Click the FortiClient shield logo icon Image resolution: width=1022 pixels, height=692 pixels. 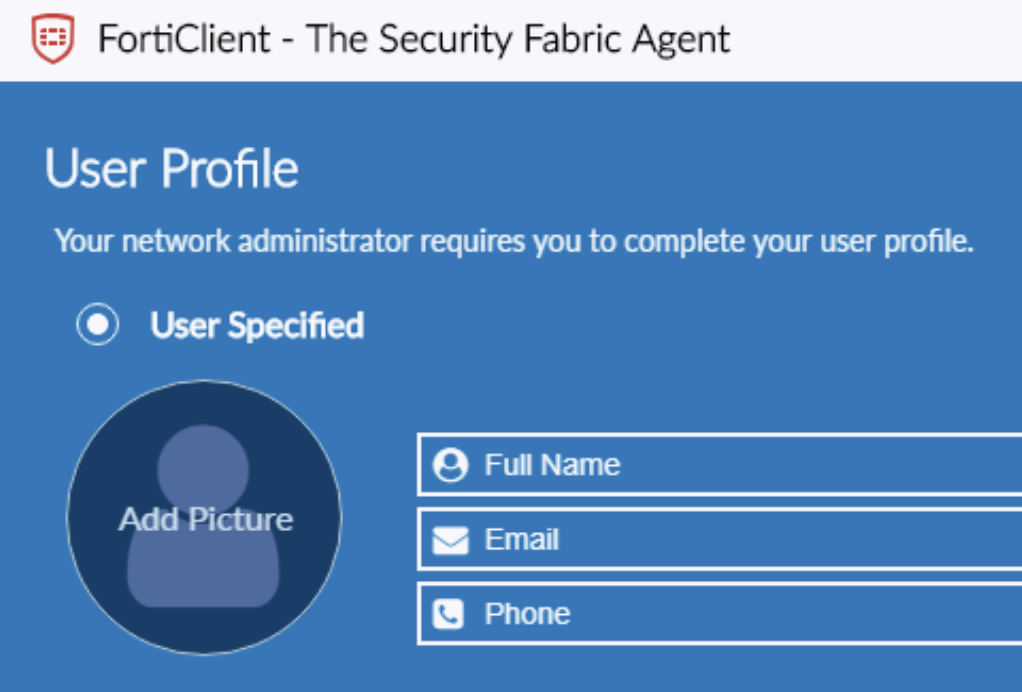(51, 40)
